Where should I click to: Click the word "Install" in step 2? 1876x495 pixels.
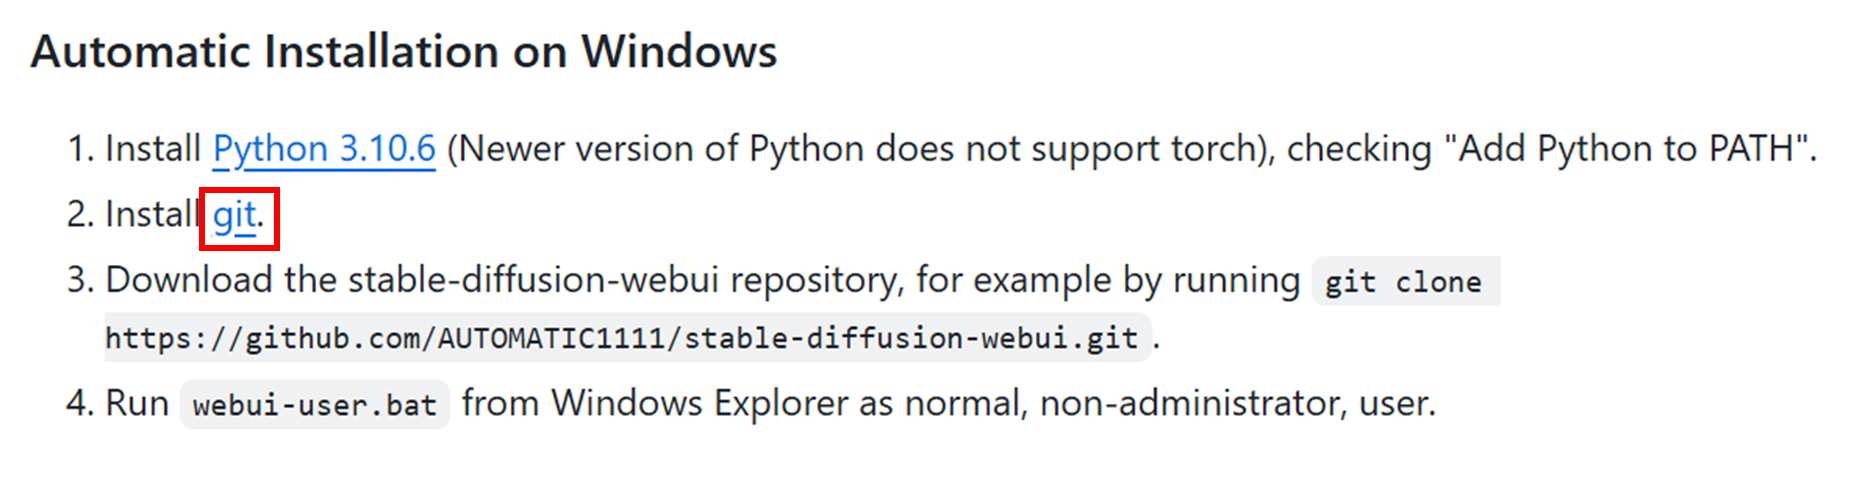[152, 214]
